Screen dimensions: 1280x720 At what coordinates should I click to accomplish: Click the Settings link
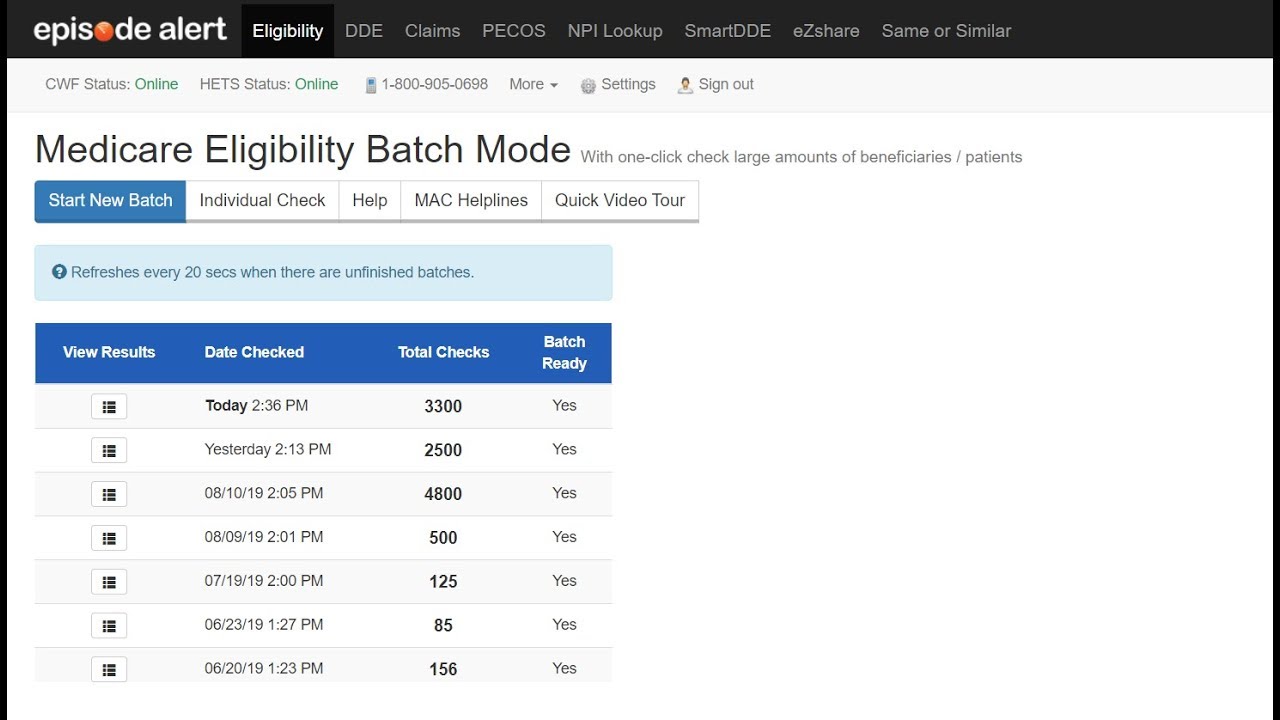click(628, 84)
